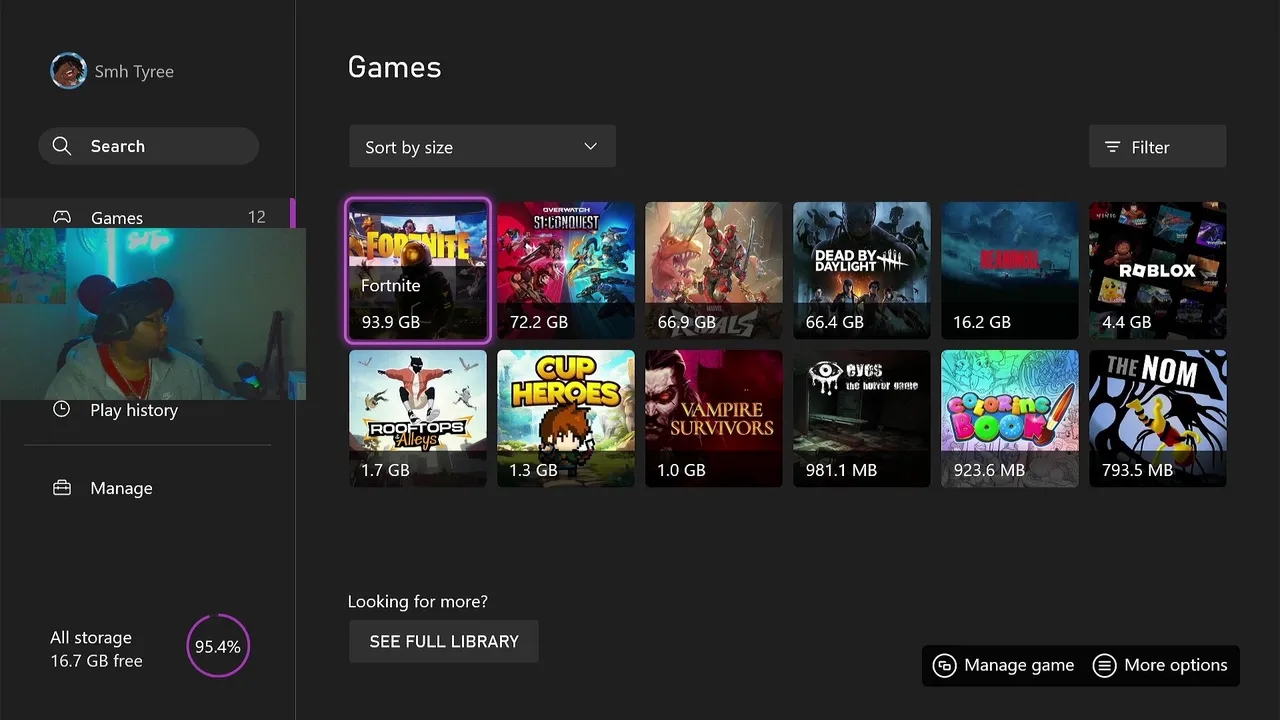Click the Play history clock icon
This screenshot has width=1280, height=720.
pyautogui.click(x=62, y=409)
